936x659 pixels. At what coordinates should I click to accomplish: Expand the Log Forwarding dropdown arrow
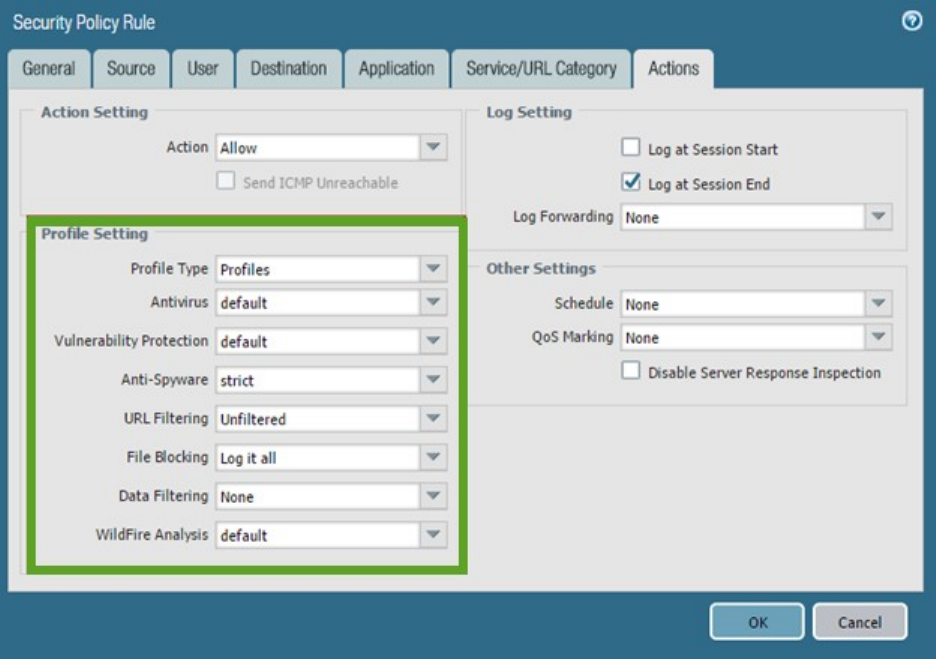click(879, 217)
